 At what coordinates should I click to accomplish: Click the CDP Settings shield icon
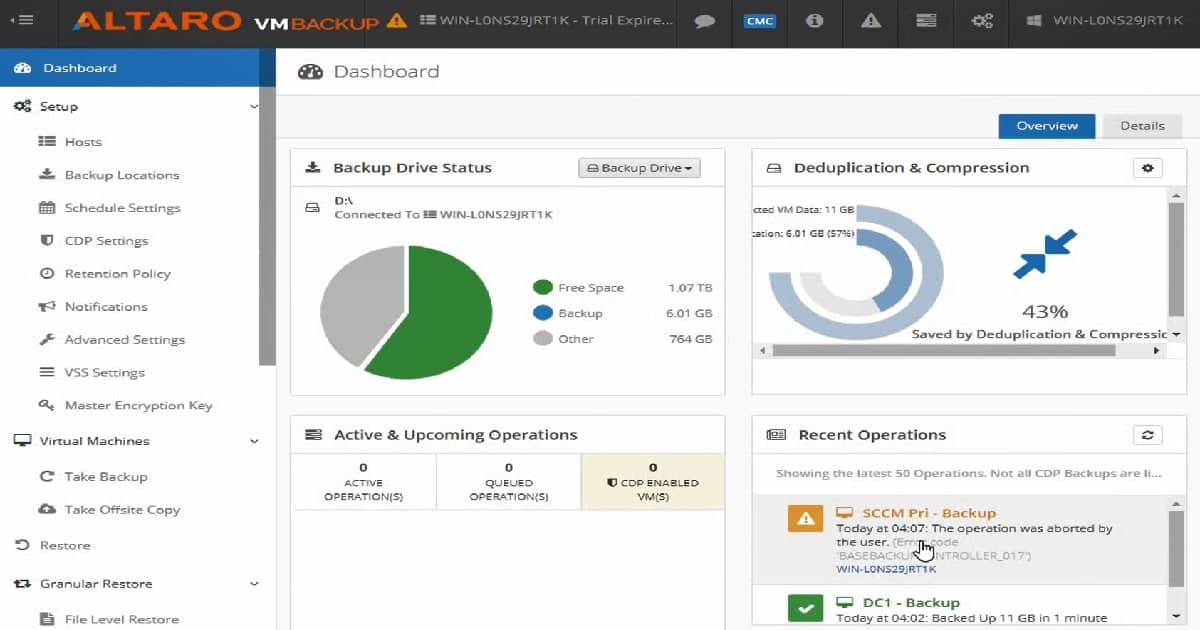coord(47,241)
